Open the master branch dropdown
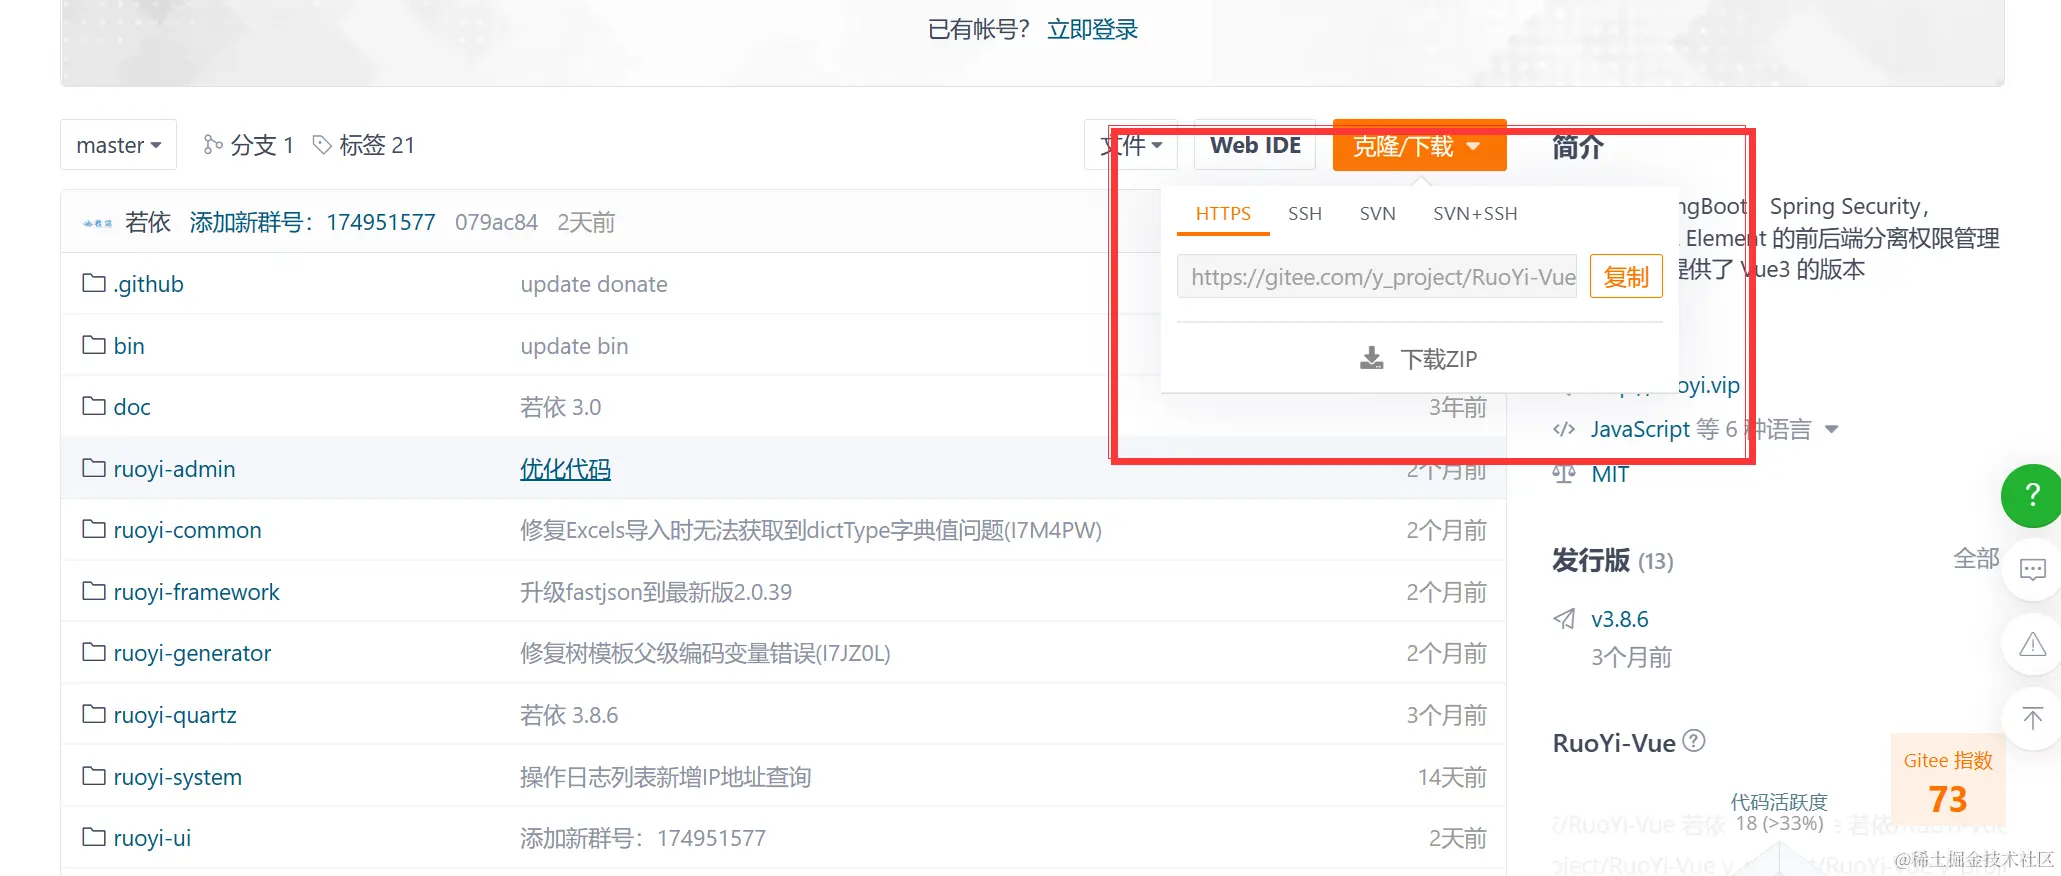The width and height of the screenshot is (2061, 876). tap(118, 145)
